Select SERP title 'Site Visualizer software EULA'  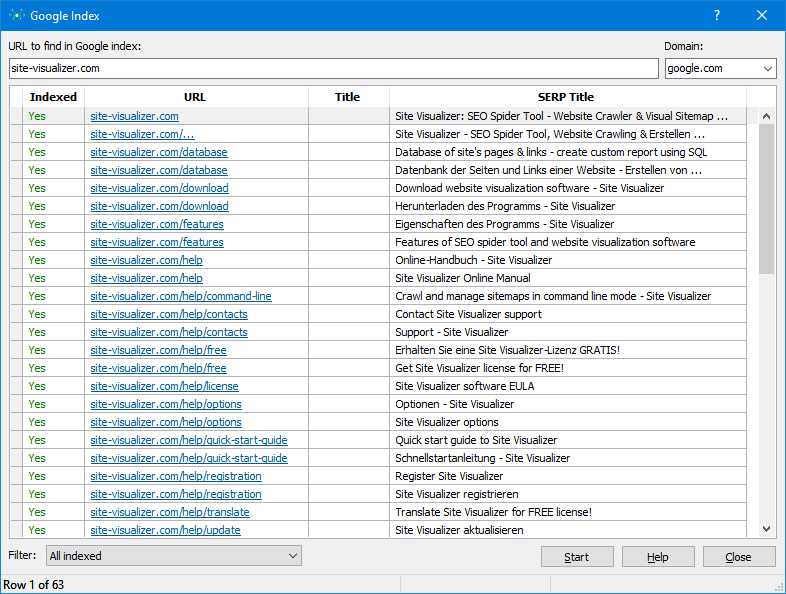coord(465,386)
